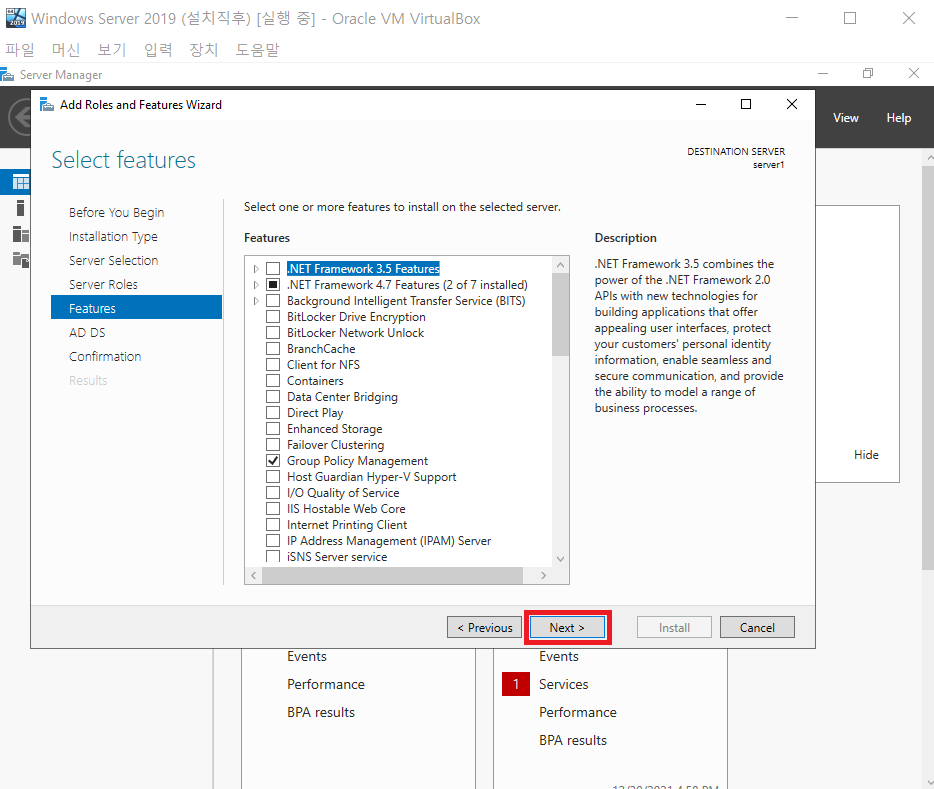
Task: Click the Add Roles and Features Wizard title icon
Action: pos(46,105)
